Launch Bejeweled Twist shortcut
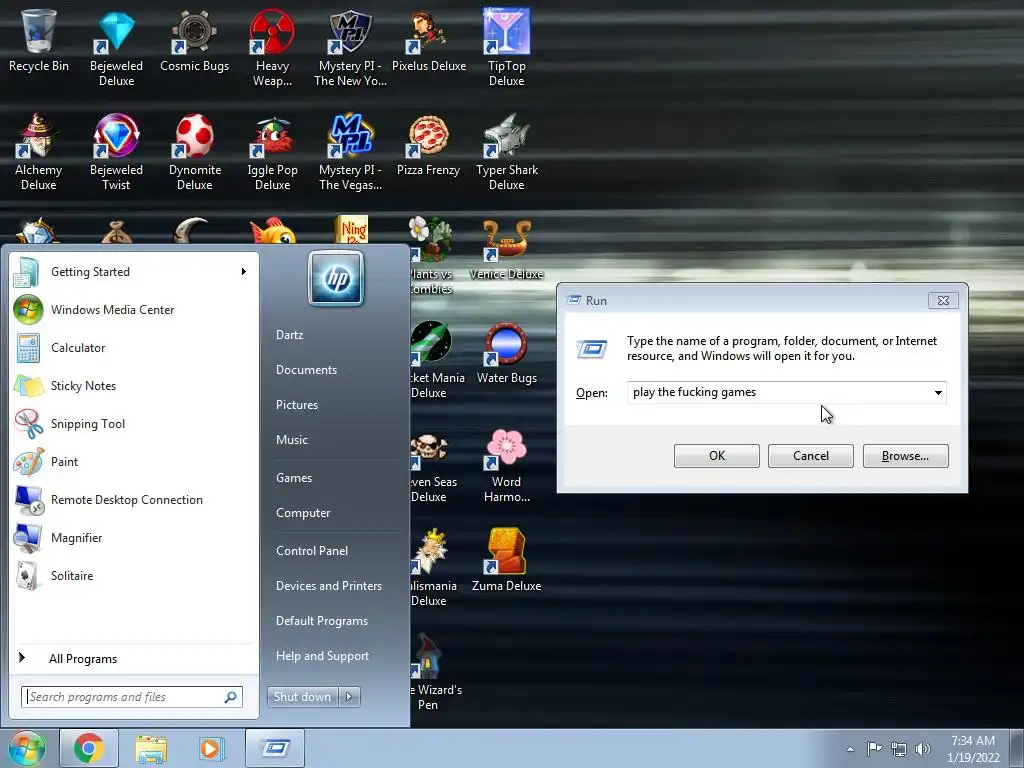 (x=116, y=152)
